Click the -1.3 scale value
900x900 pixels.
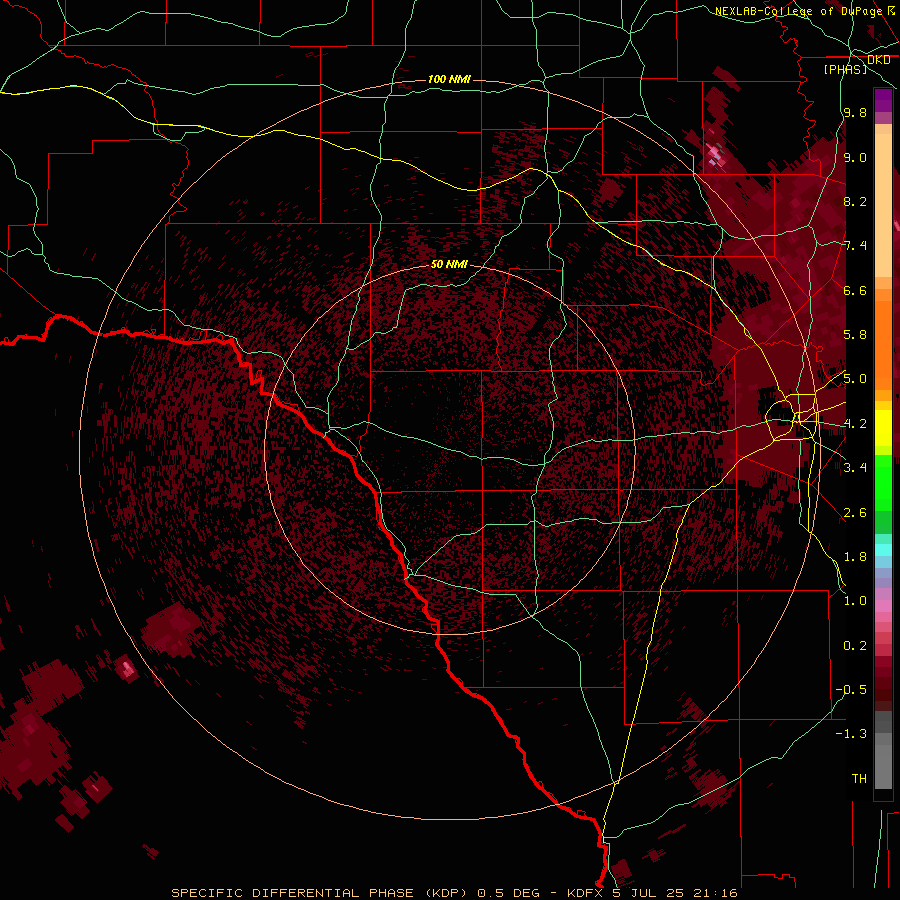[x=851, y=734]
